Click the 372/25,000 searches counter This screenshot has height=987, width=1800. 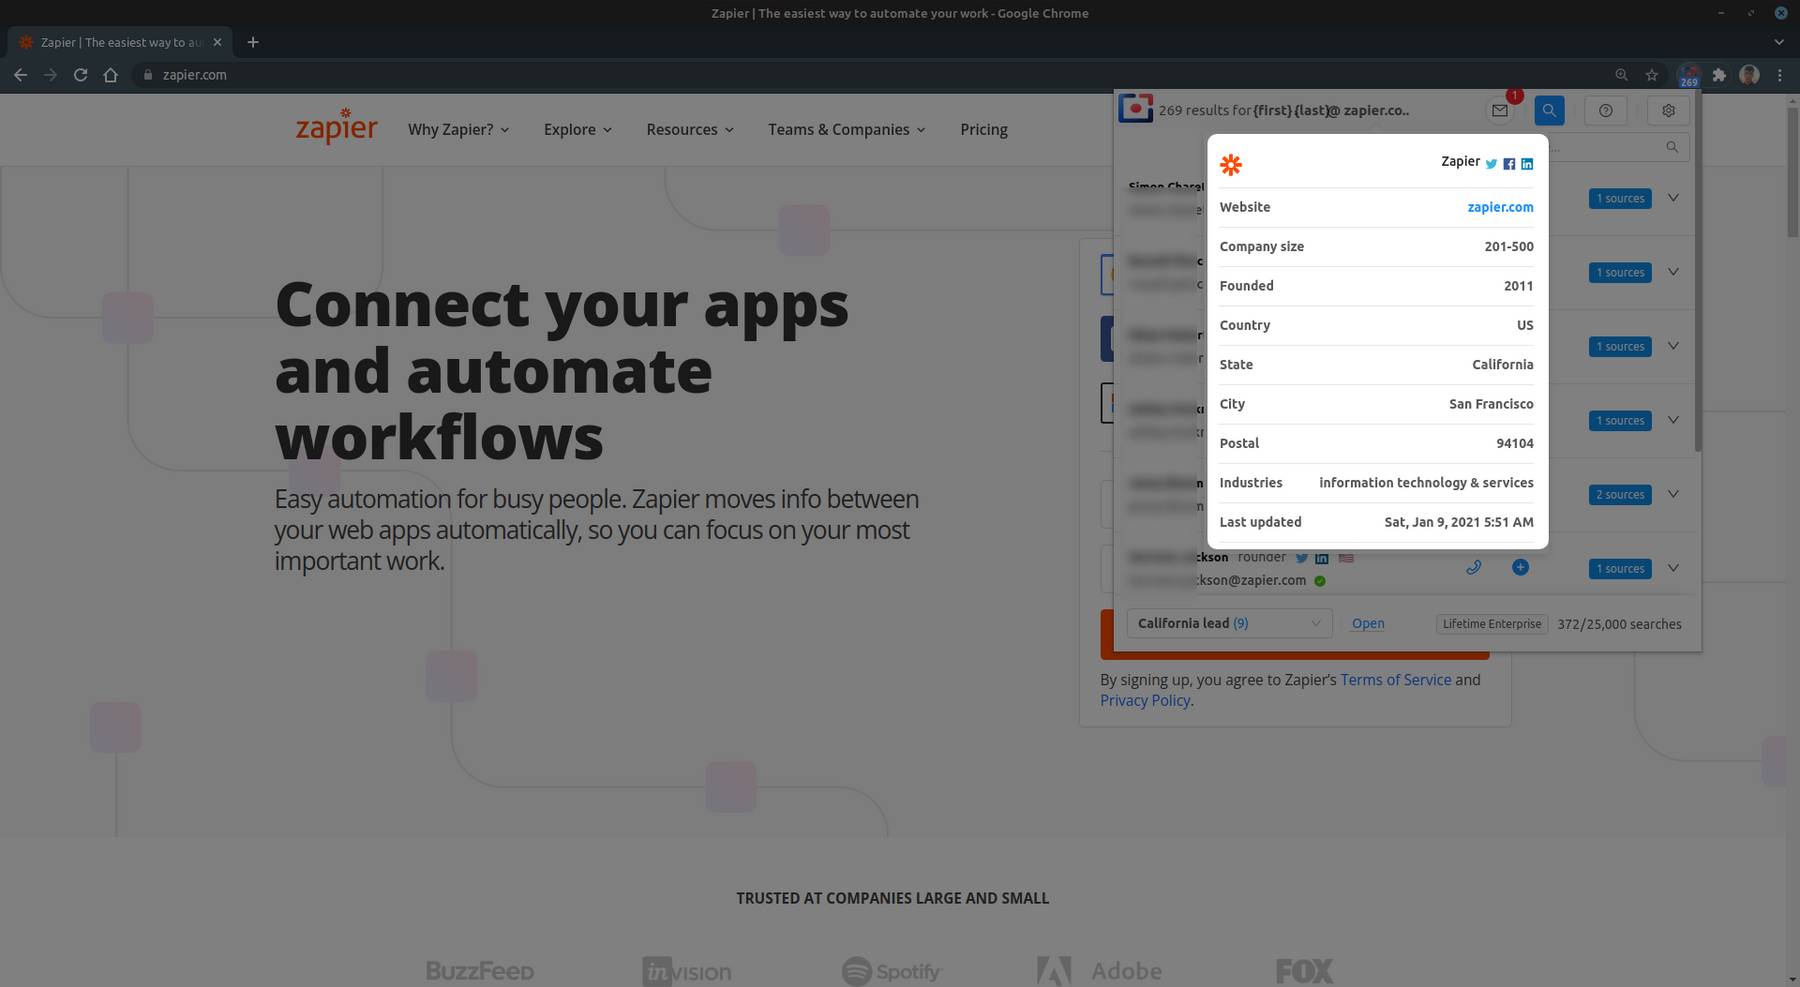coord(1619,624)
